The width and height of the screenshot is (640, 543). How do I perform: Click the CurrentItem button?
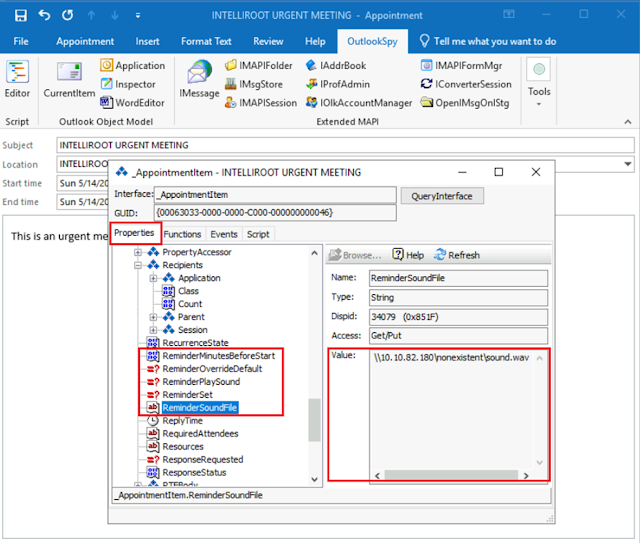coord(69,80)
